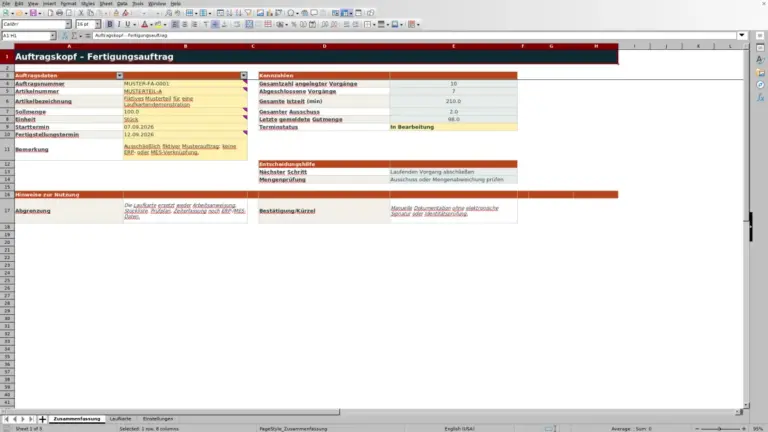The width and height of the screenshot is (768, 432).
Task: Click the Copy icon
Action: (x=90, y=13)
